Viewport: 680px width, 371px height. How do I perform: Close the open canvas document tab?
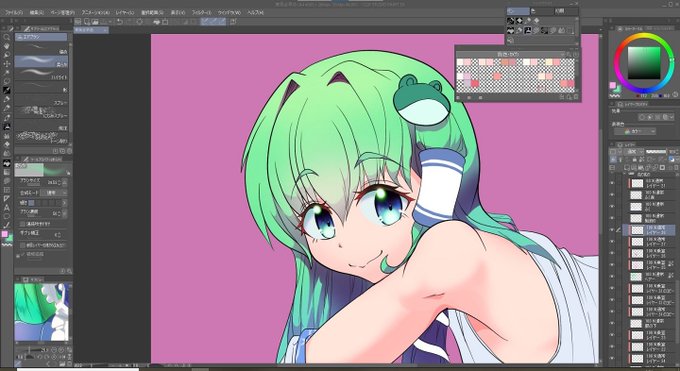tap(105, 30)
